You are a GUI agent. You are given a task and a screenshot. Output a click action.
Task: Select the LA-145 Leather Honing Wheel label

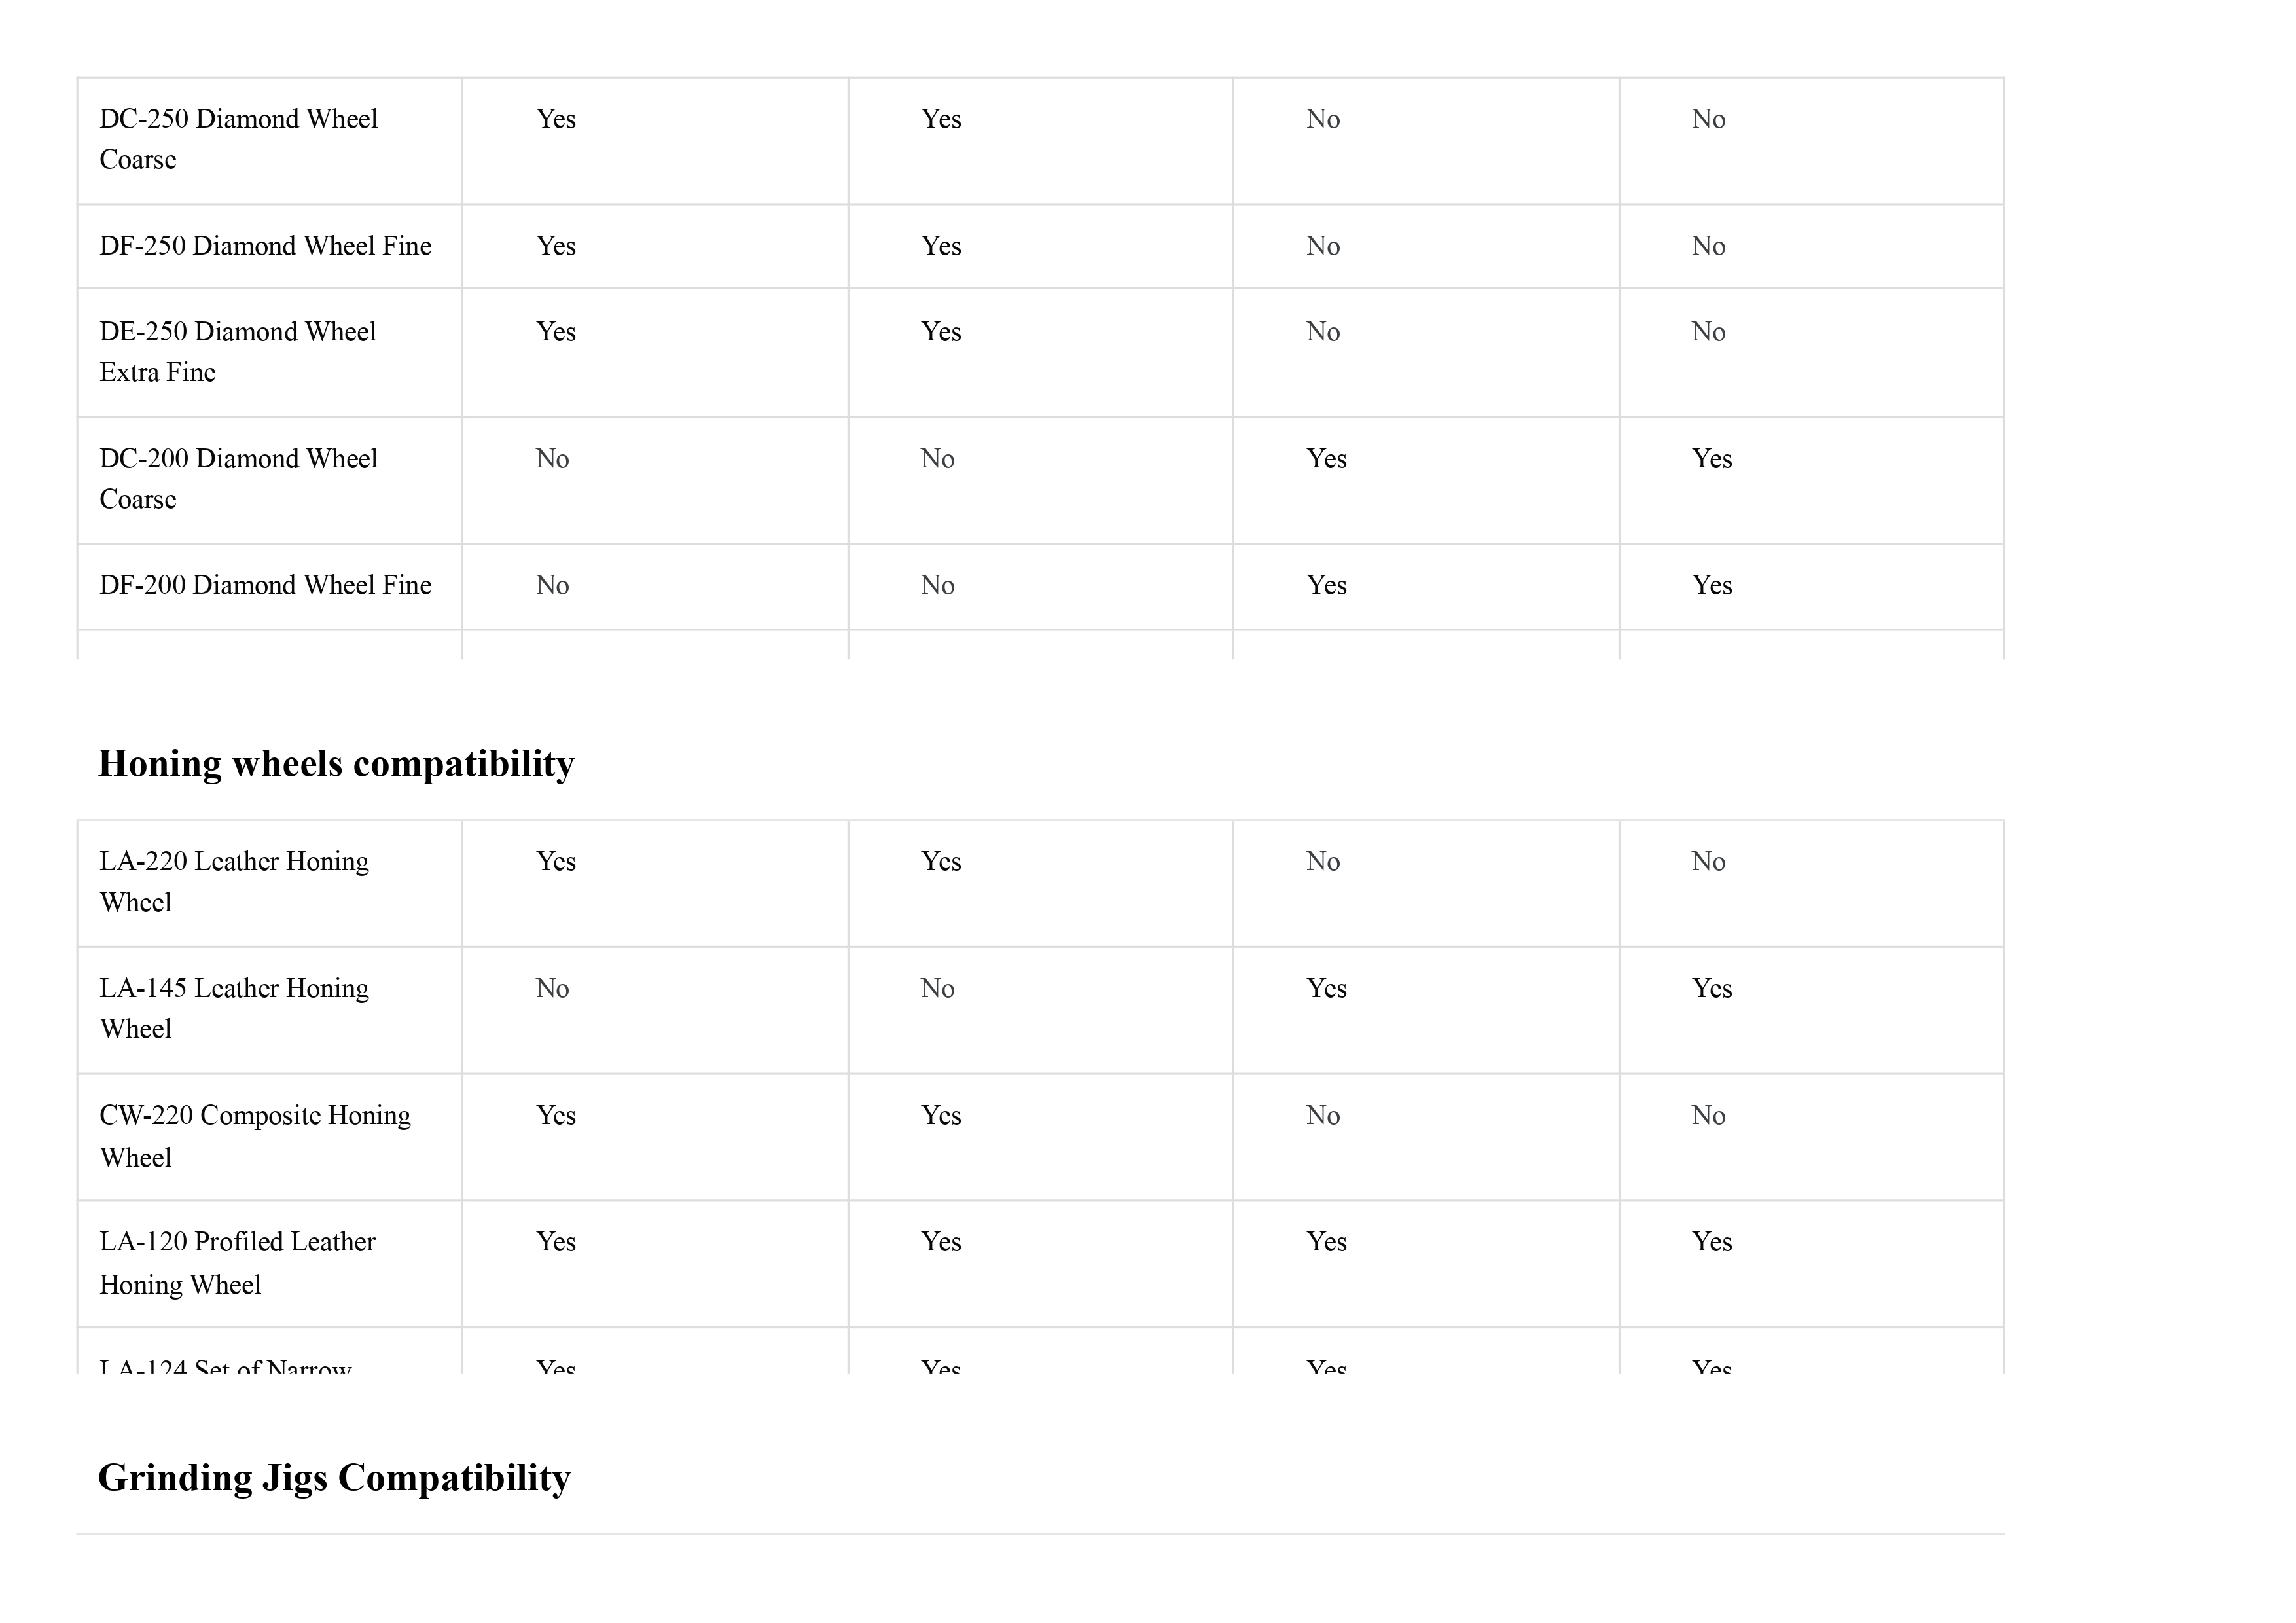[x=234, y=1008]
